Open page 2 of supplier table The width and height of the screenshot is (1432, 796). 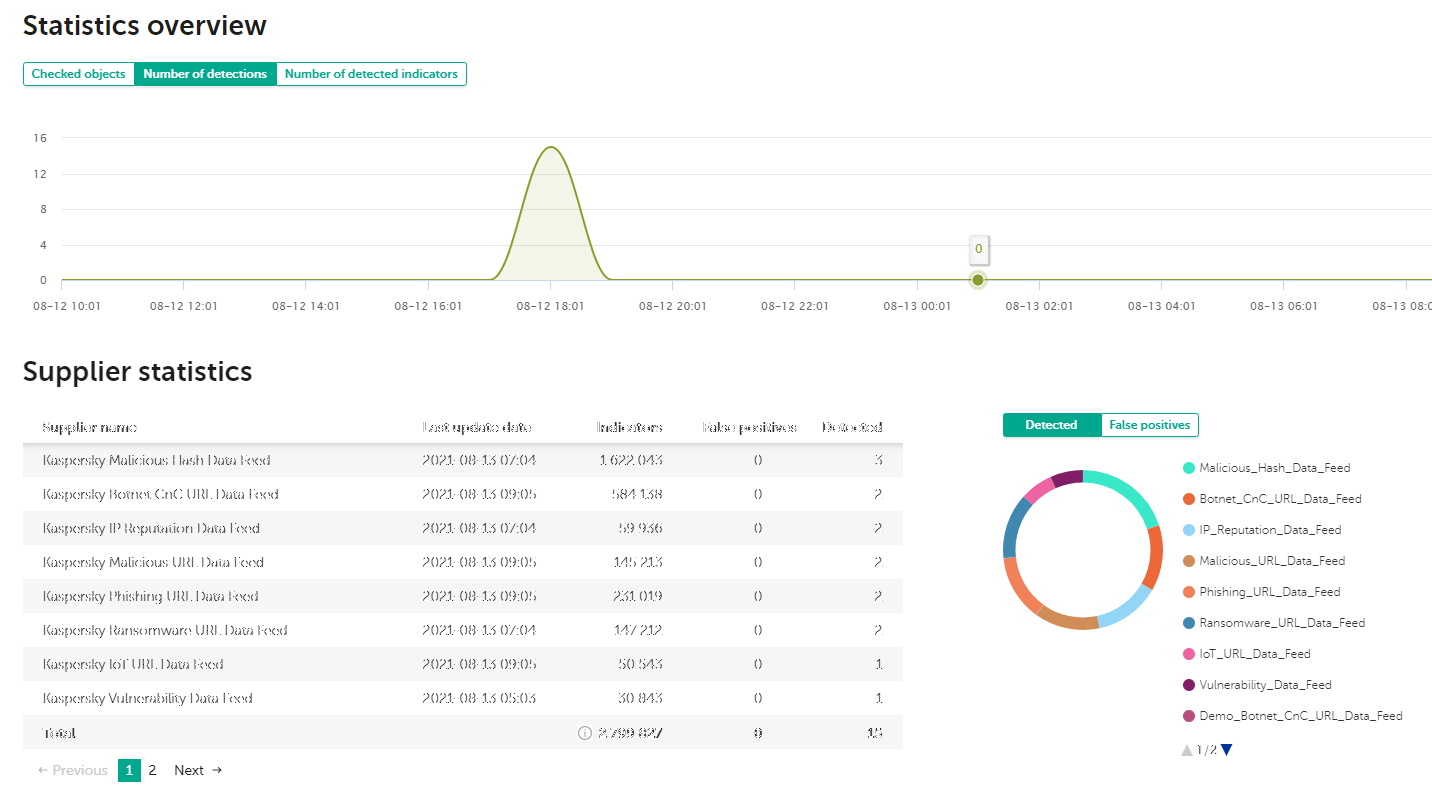152,770
